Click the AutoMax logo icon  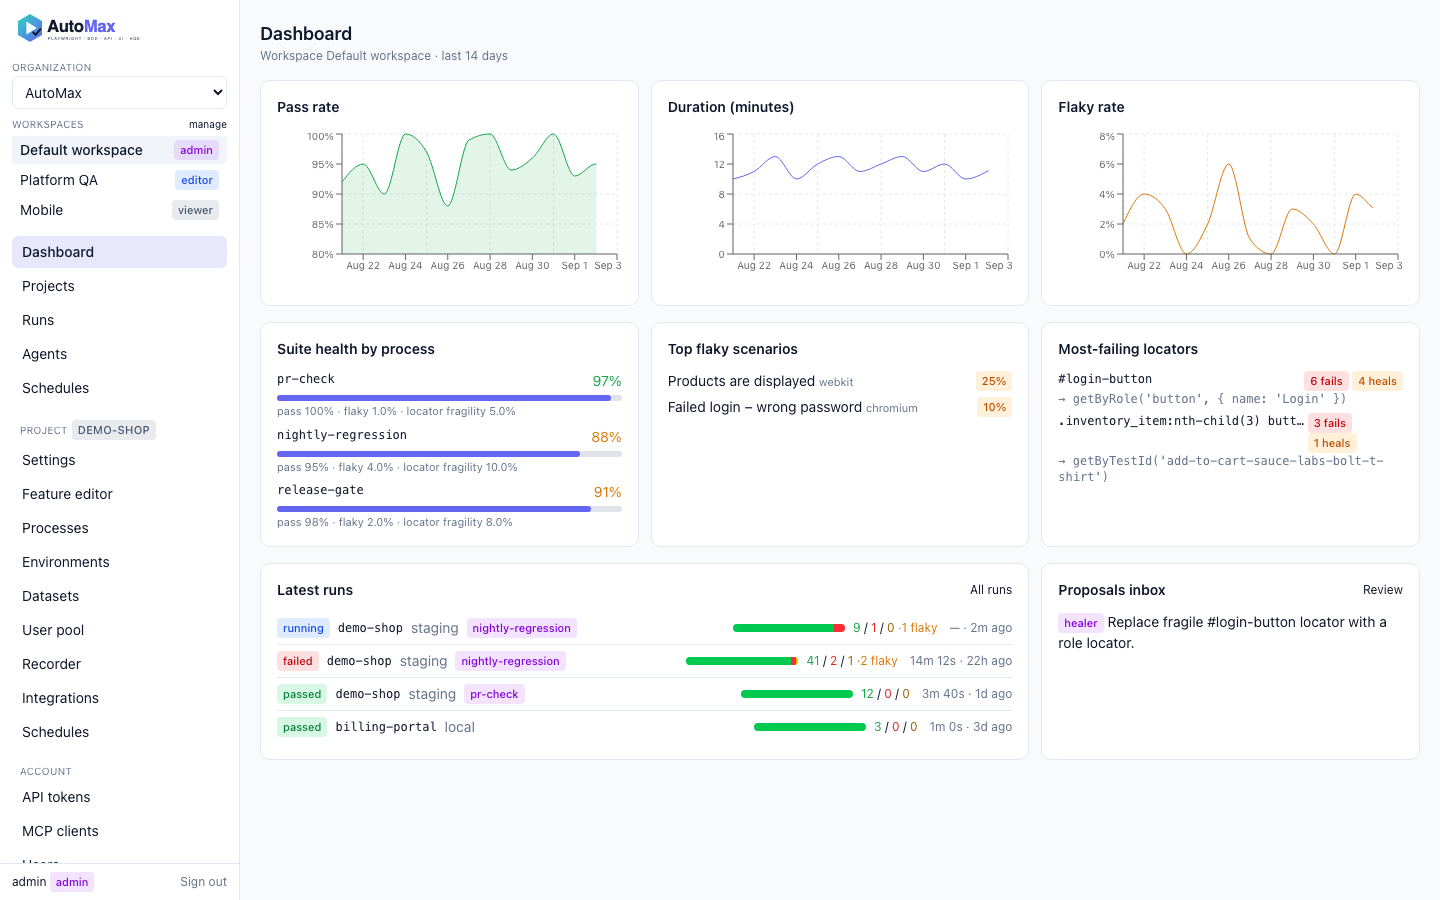(30, 28)
